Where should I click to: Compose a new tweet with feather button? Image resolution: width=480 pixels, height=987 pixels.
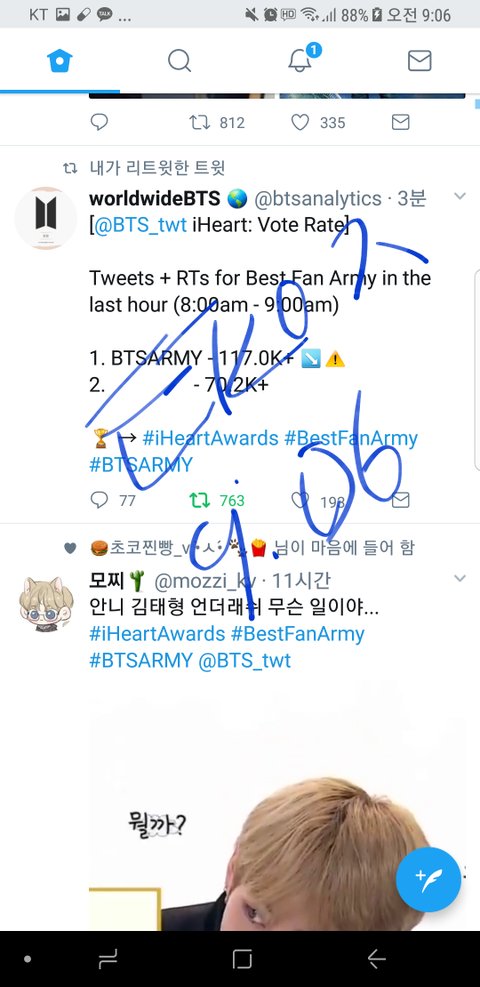pyautogui.click(x=428, y=879)
